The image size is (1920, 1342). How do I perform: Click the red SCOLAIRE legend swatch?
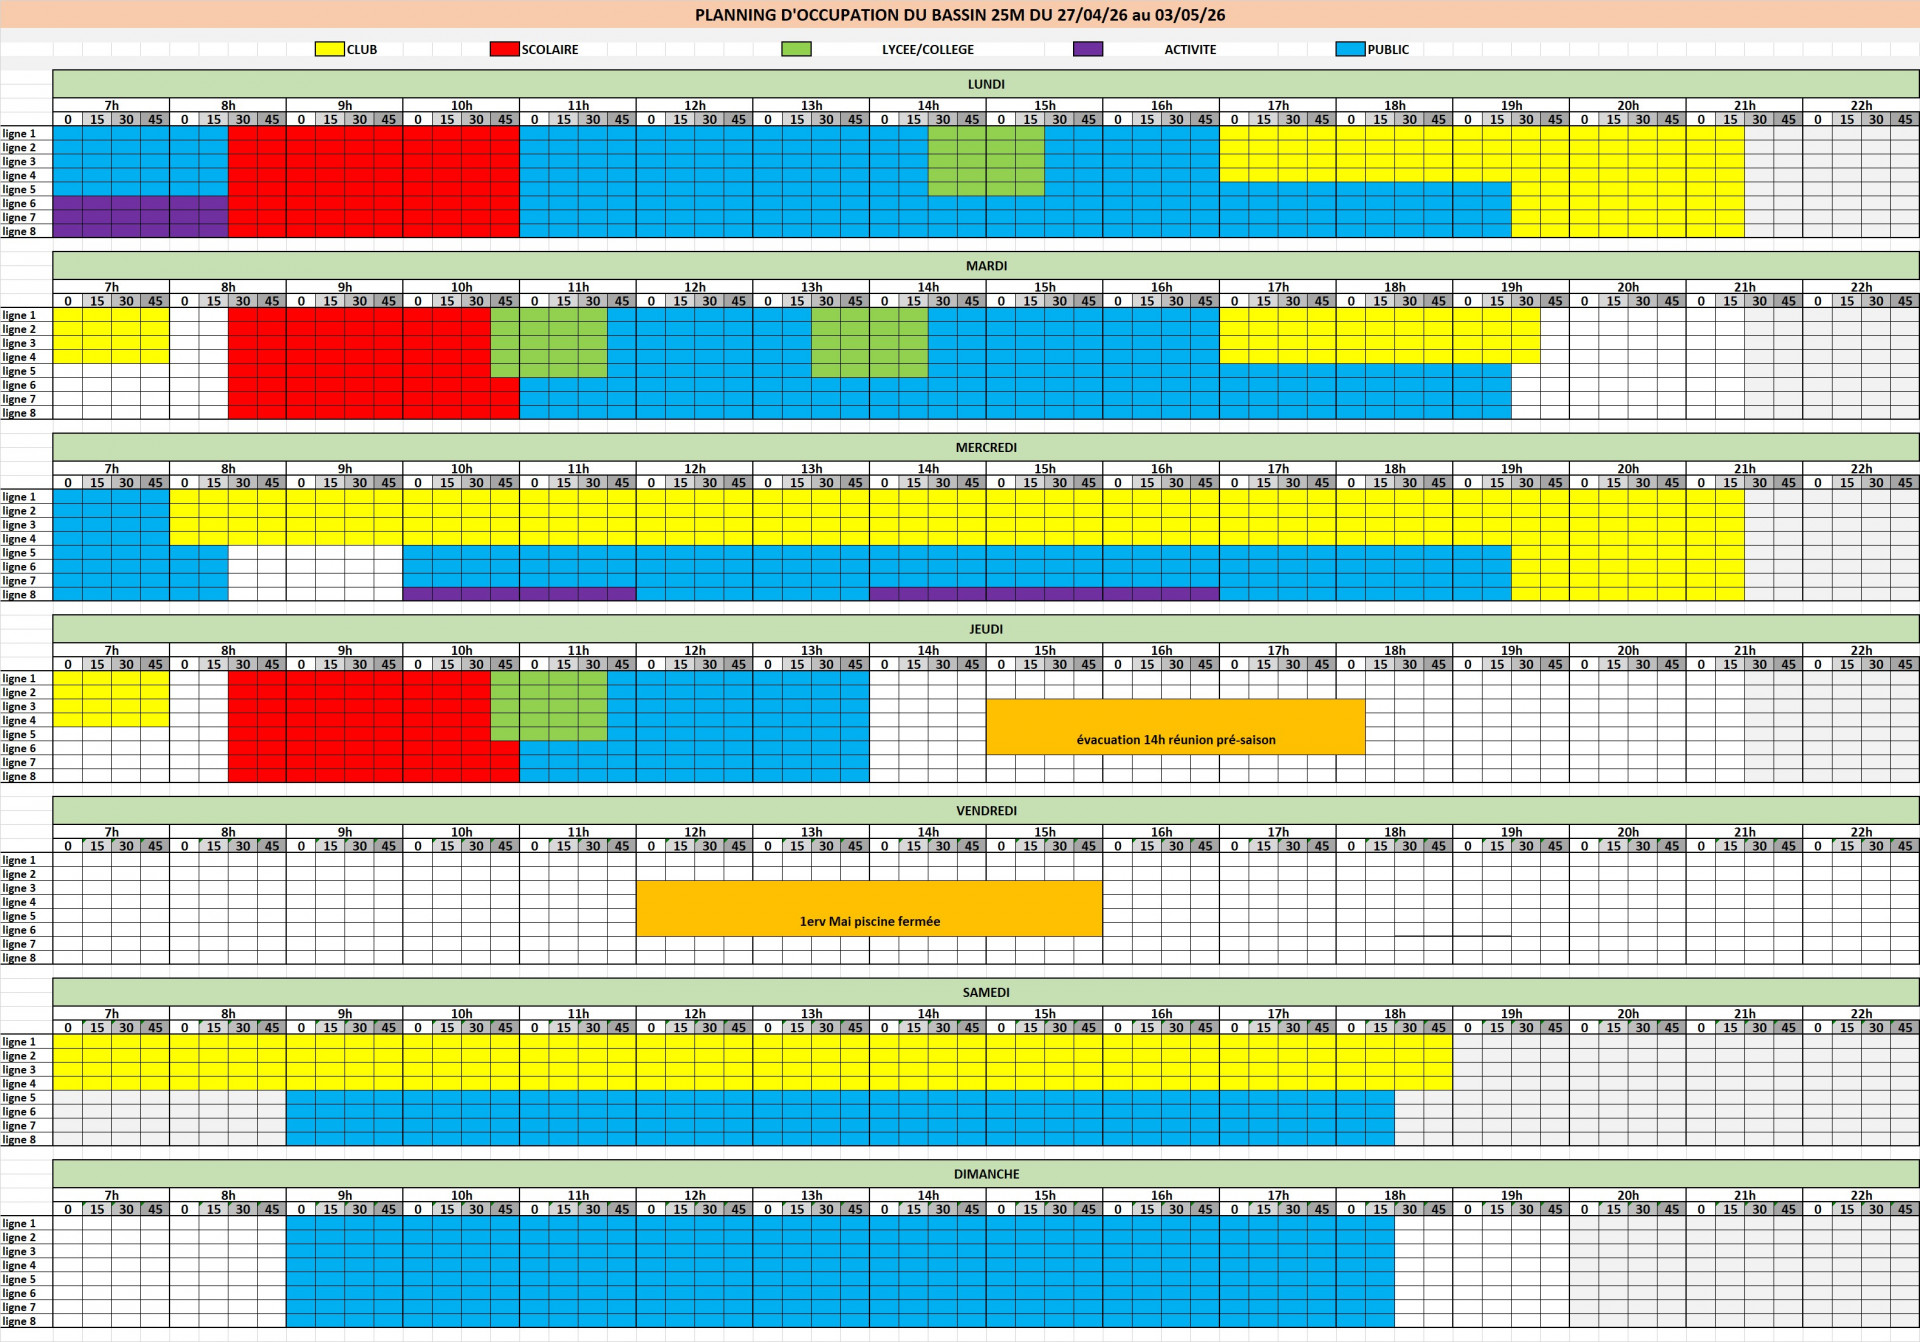[504, 49]
